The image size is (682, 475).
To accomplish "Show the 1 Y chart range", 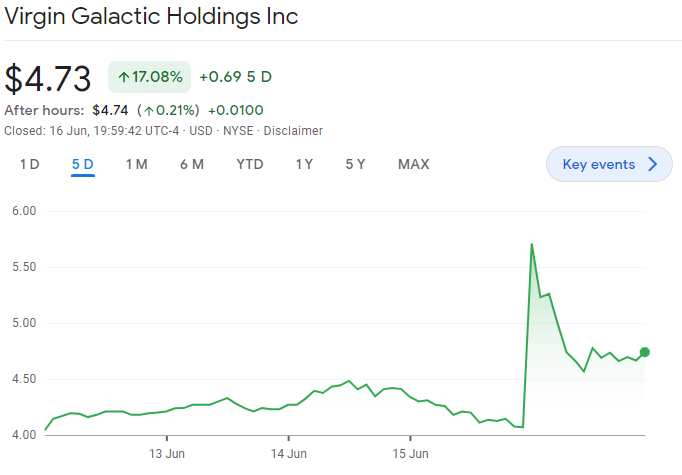I will tap(304, 164).
